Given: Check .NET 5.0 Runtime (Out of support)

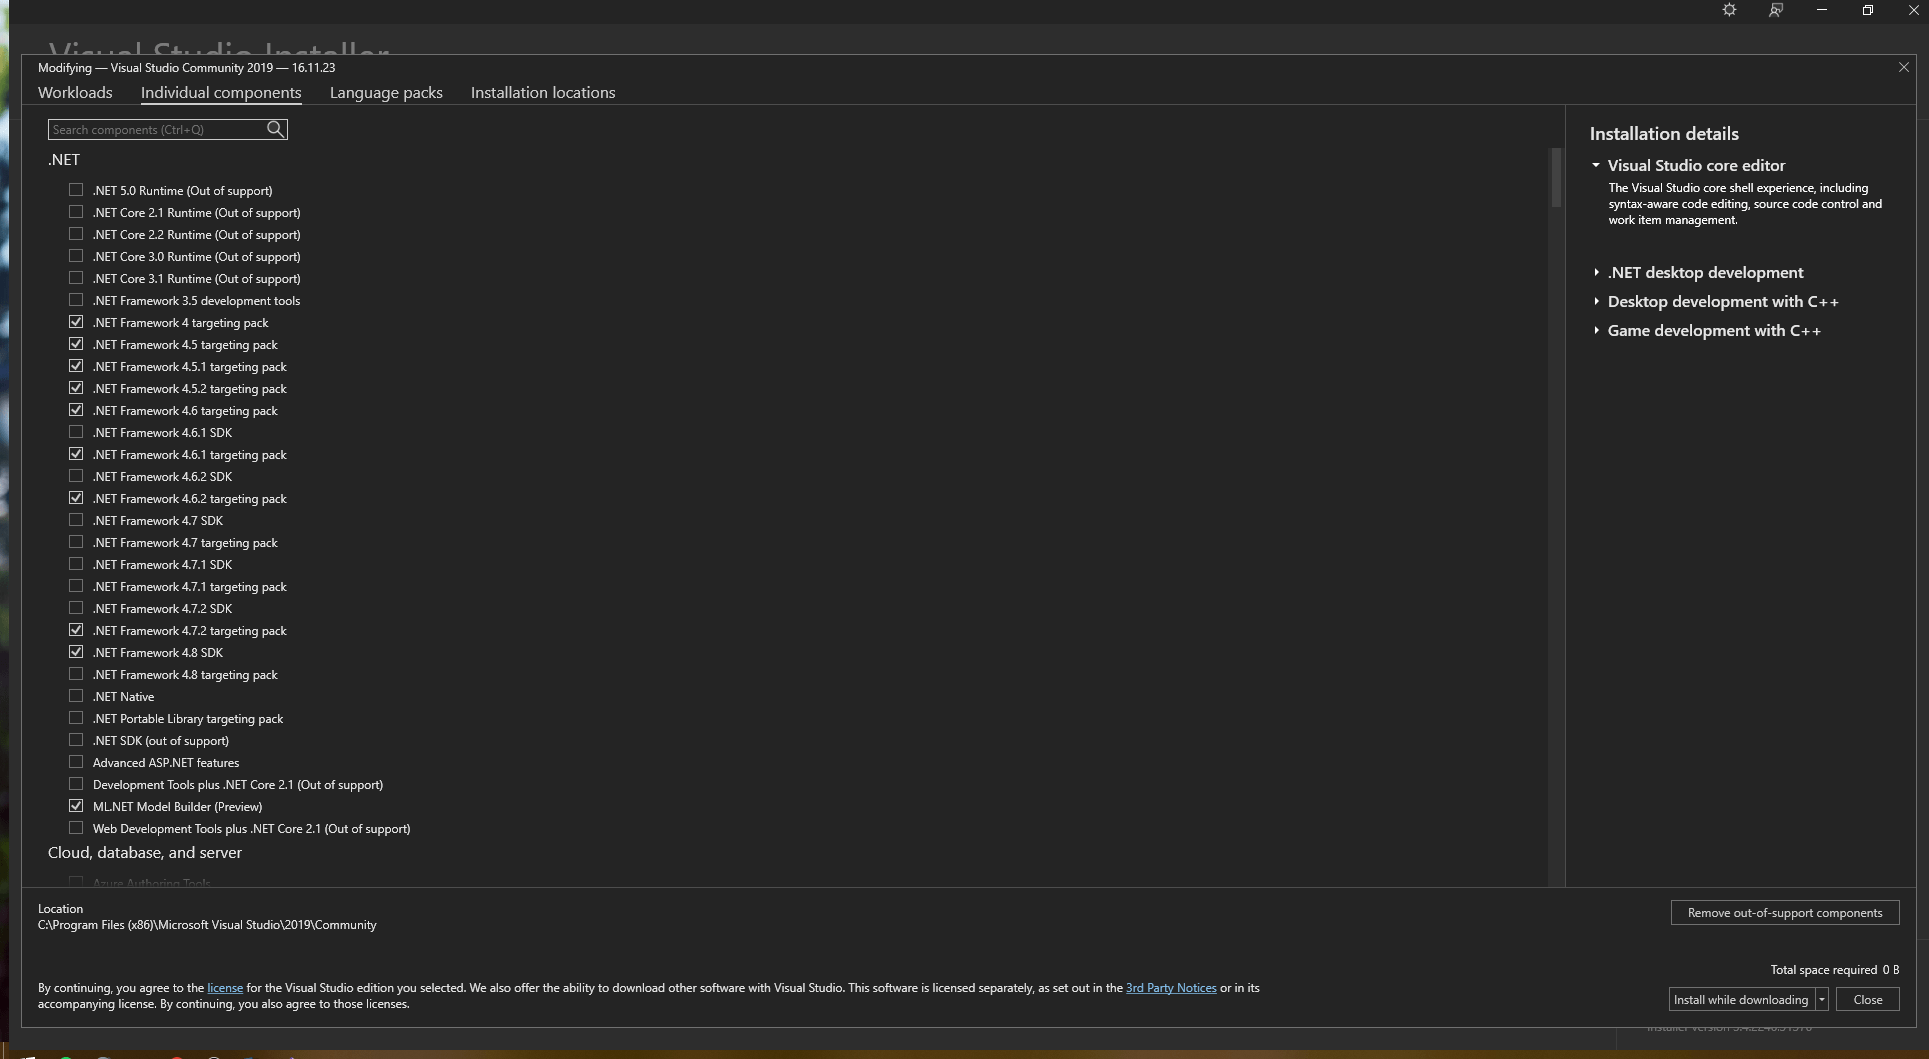Looking at the screenshot, I should pos(76,190).
